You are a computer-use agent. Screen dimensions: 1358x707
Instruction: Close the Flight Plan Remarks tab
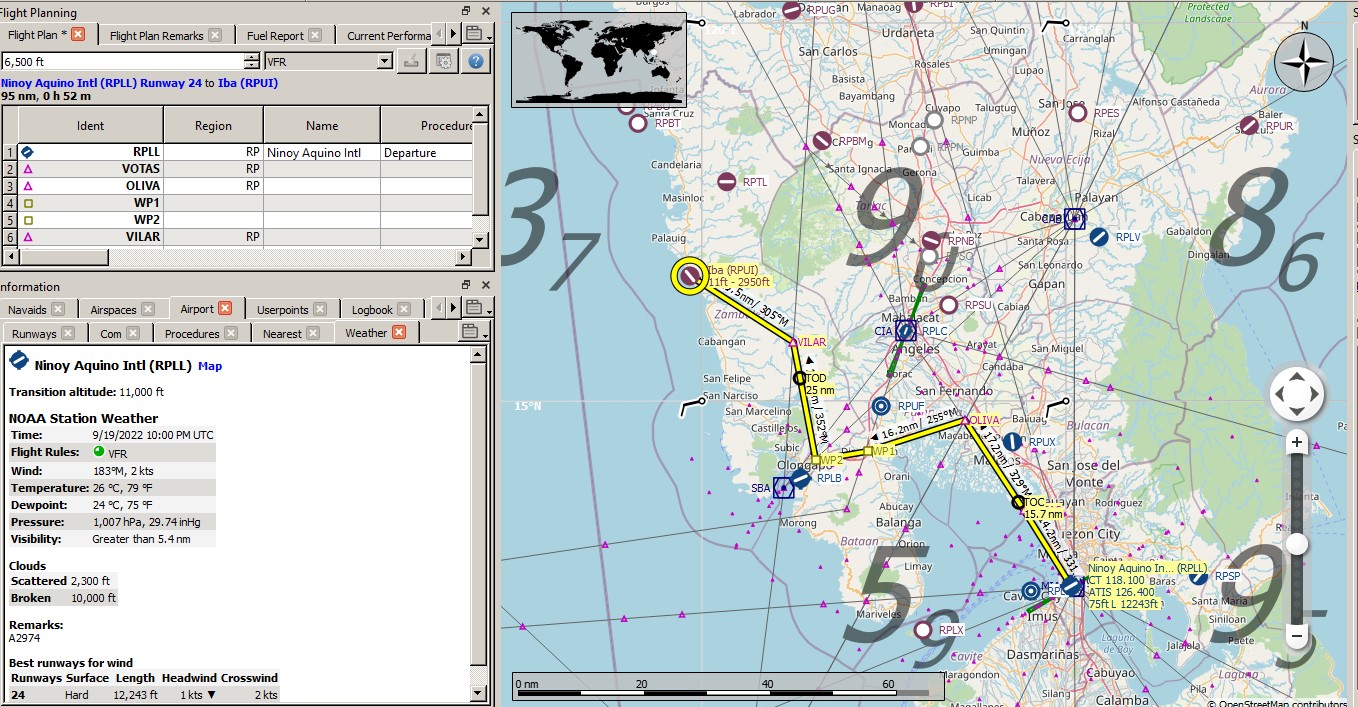pos(213,35)
